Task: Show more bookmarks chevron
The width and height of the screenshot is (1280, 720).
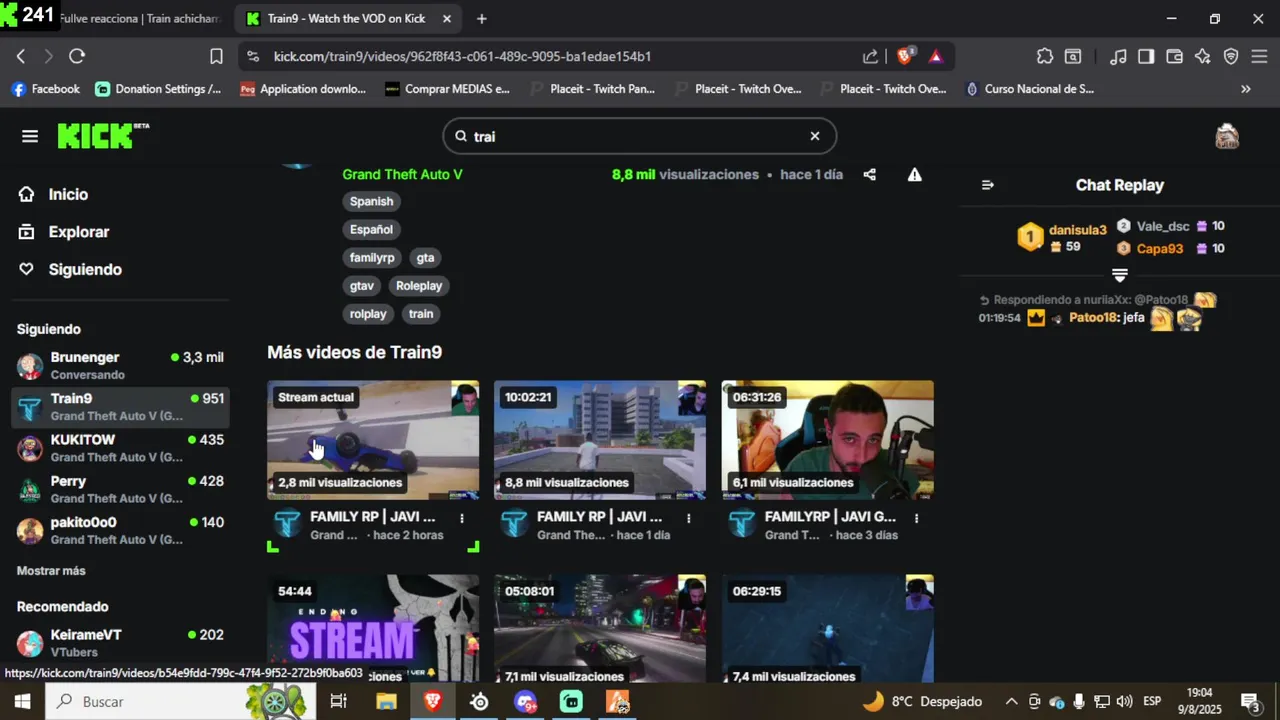Action: tap(1245, 89)
